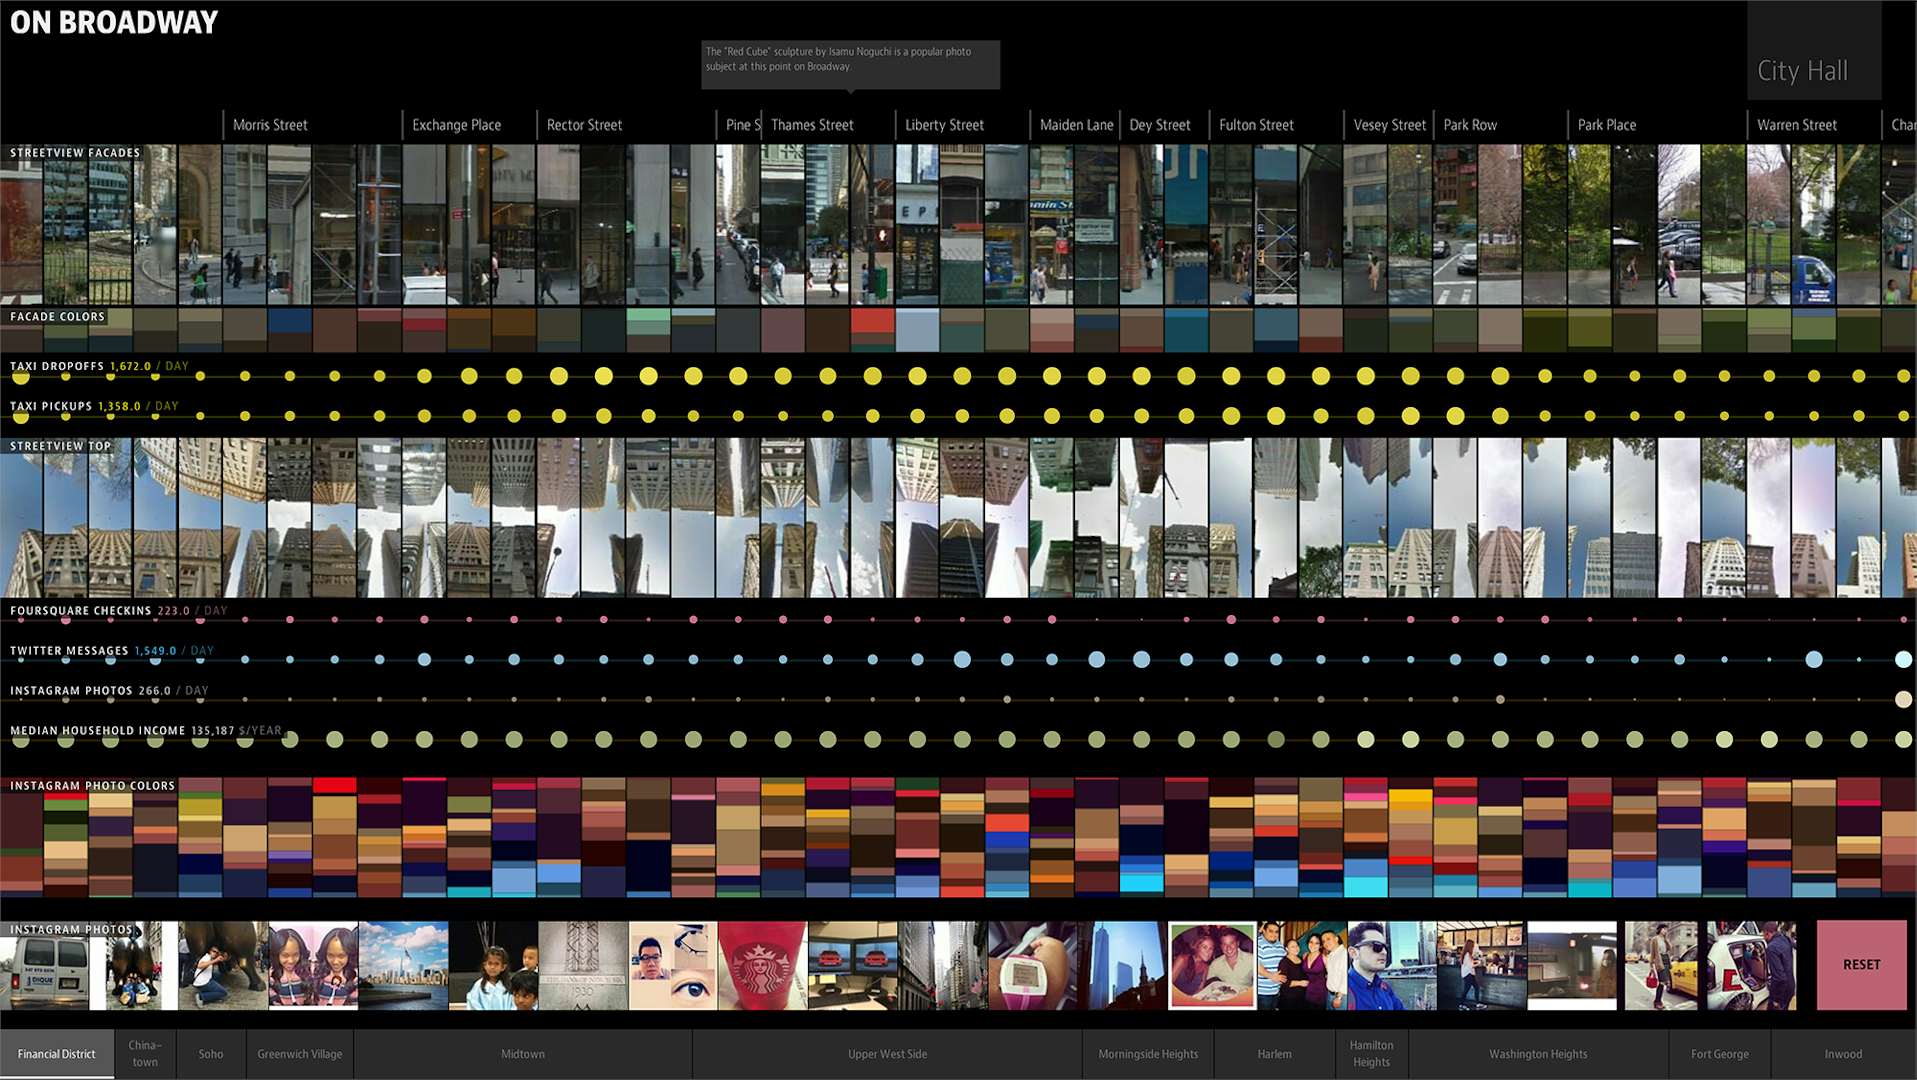This screenshot has height=1080, width=1917.
Task: Select the Morris Street label
Action: [270, 125]
